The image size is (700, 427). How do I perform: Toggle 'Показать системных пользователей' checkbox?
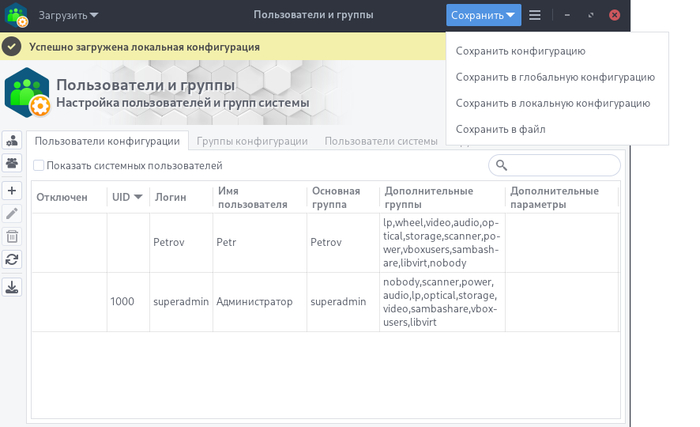point(39,166)
